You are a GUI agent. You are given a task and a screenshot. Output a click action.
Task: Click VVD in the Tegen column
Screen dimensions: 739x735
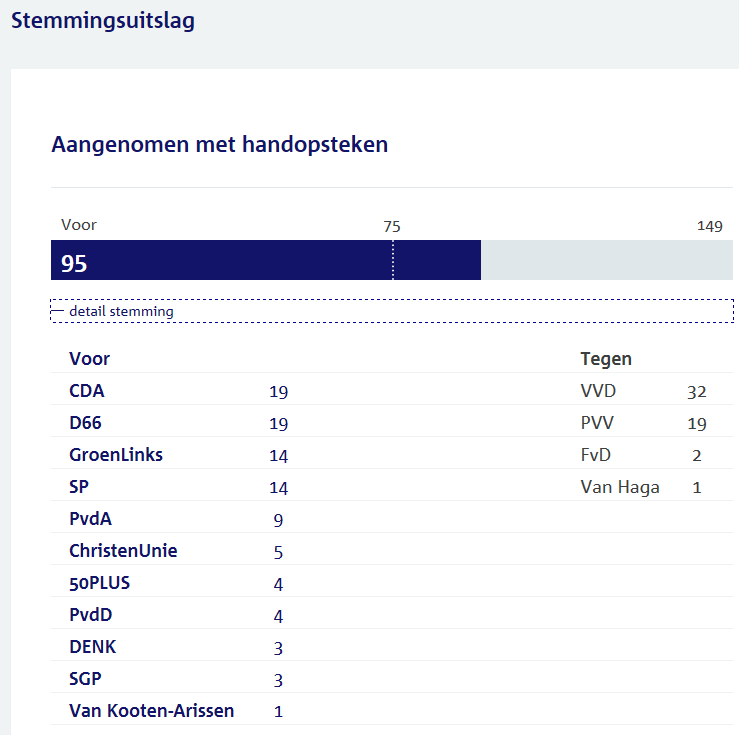(x=598, y=391)
